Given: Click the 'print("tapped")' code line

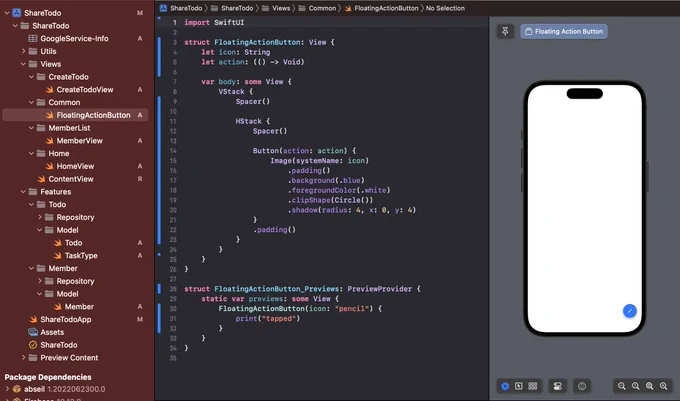Looking at the screenshot, I should click(x=268, y=319).
